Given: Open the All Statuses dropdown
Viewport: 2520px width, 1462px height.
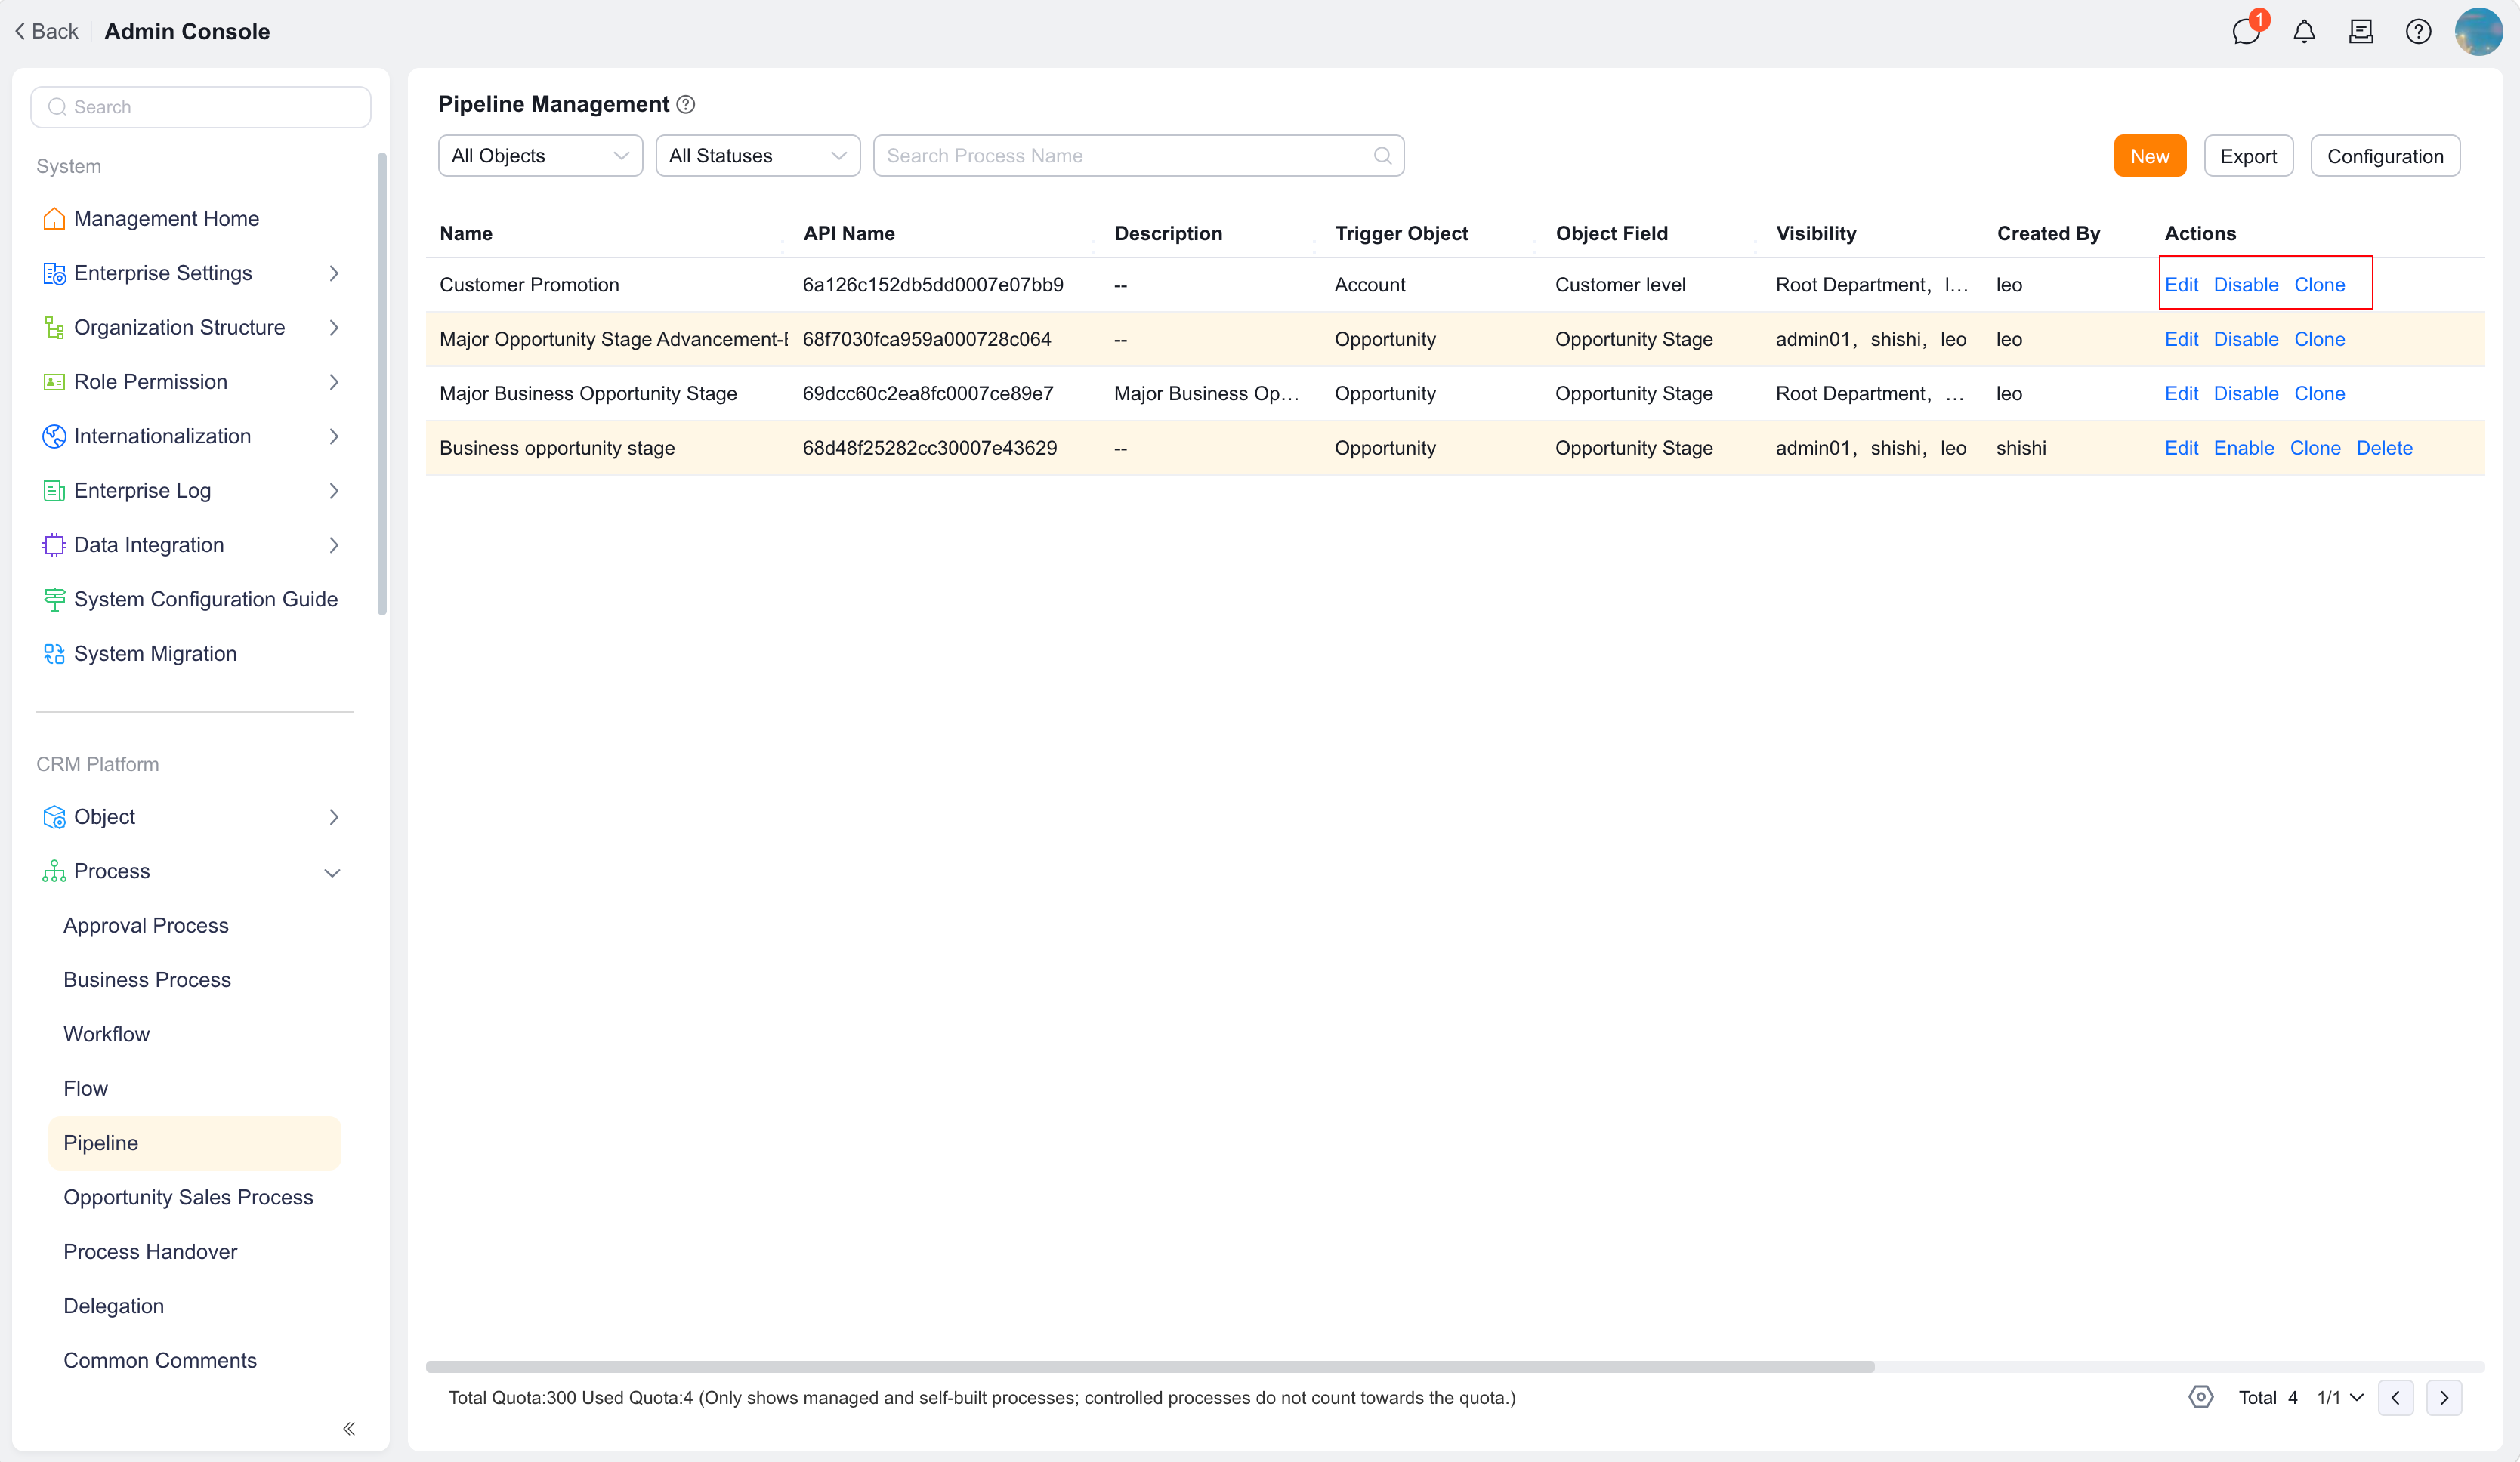Looking at the screenshot, I should 757,156.
